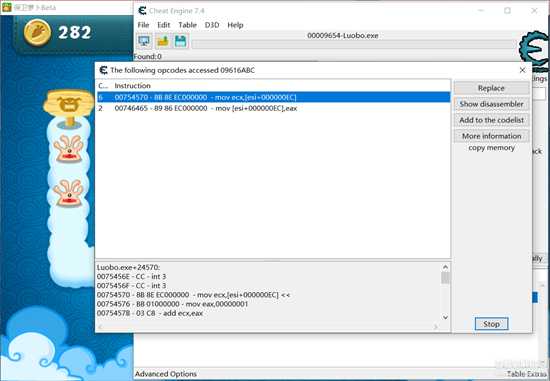
Task: Stop the opcode monitoring
Action: tap(491, 324)
